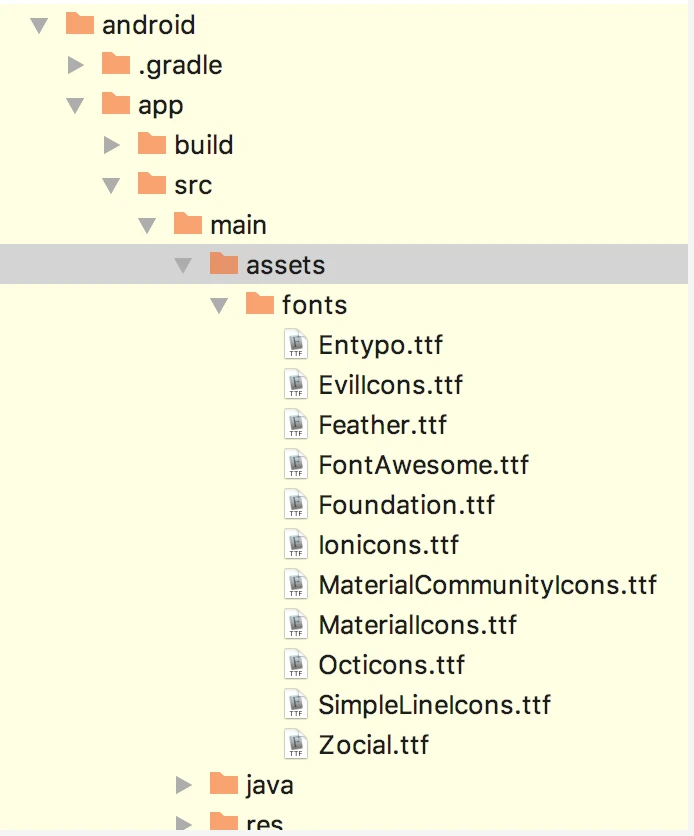Click the build folder icon
The image size is (694, 836).
tap(152, 143)
